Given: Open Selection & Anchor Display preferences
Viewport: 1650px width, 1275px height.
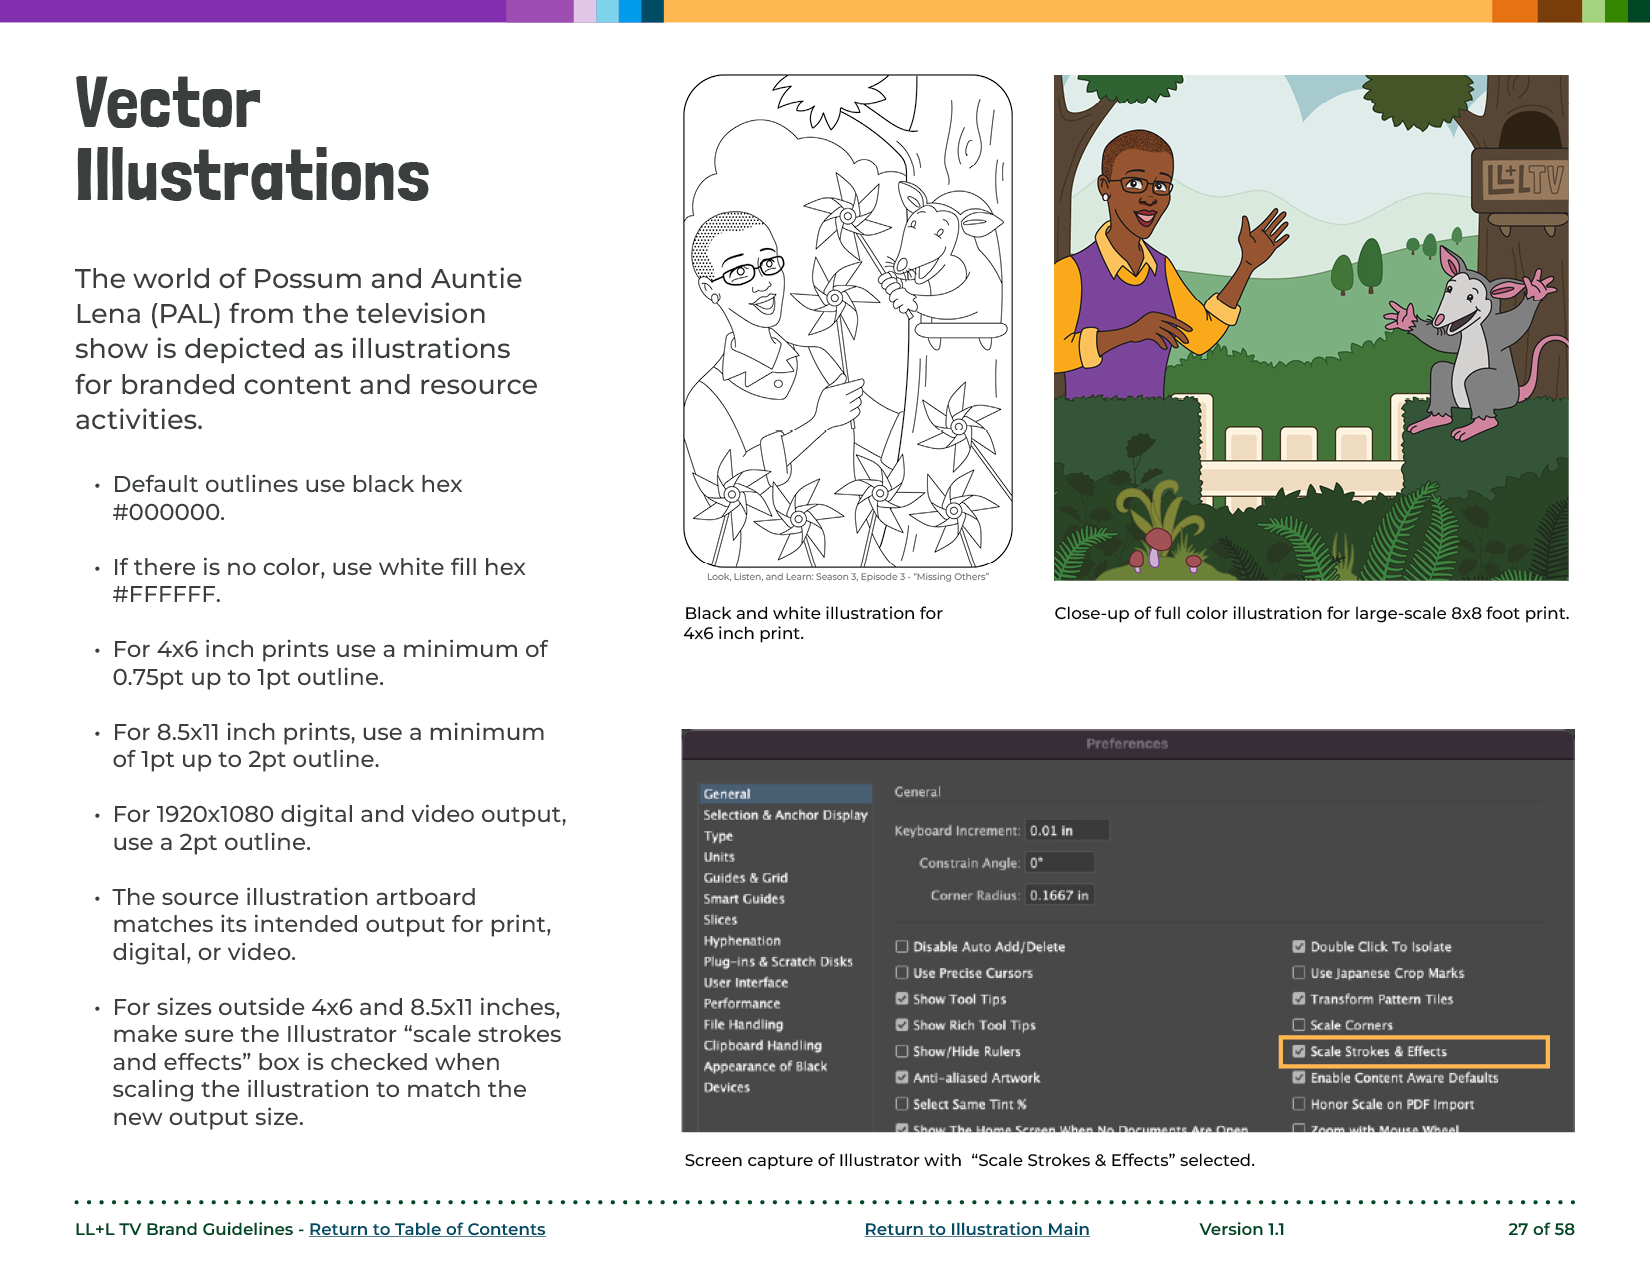Looking at the screenshot, I should [x=785, y=815].
